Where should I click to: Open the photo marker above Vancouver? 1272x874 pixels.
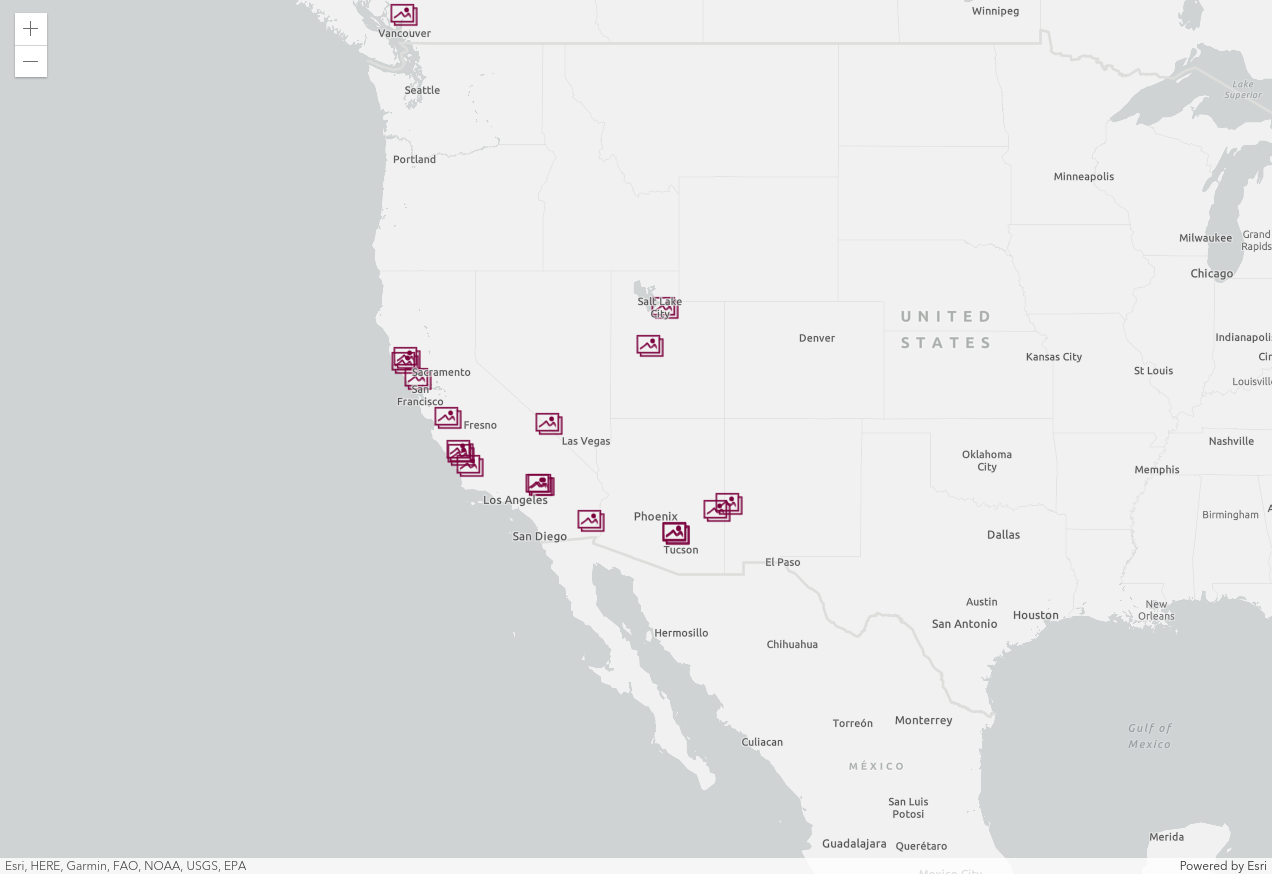403,14
